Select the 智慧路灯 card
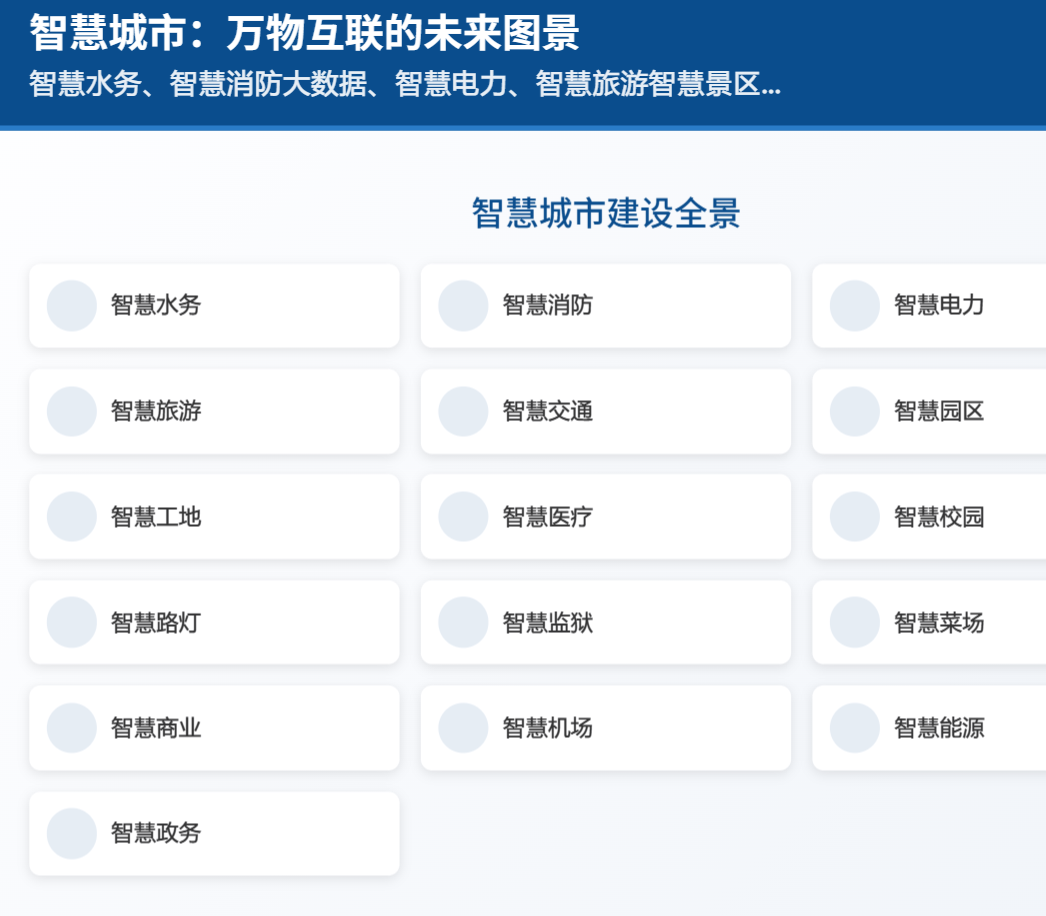Image resolution: width=1046 pixels, height=916 pixels. click(x=213, y=622)
